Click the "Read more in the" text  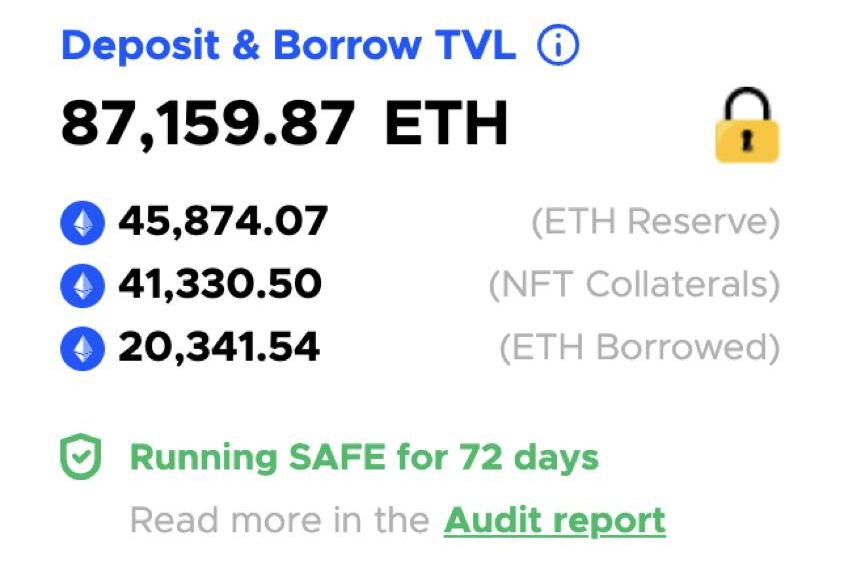(x=281, y=520)
